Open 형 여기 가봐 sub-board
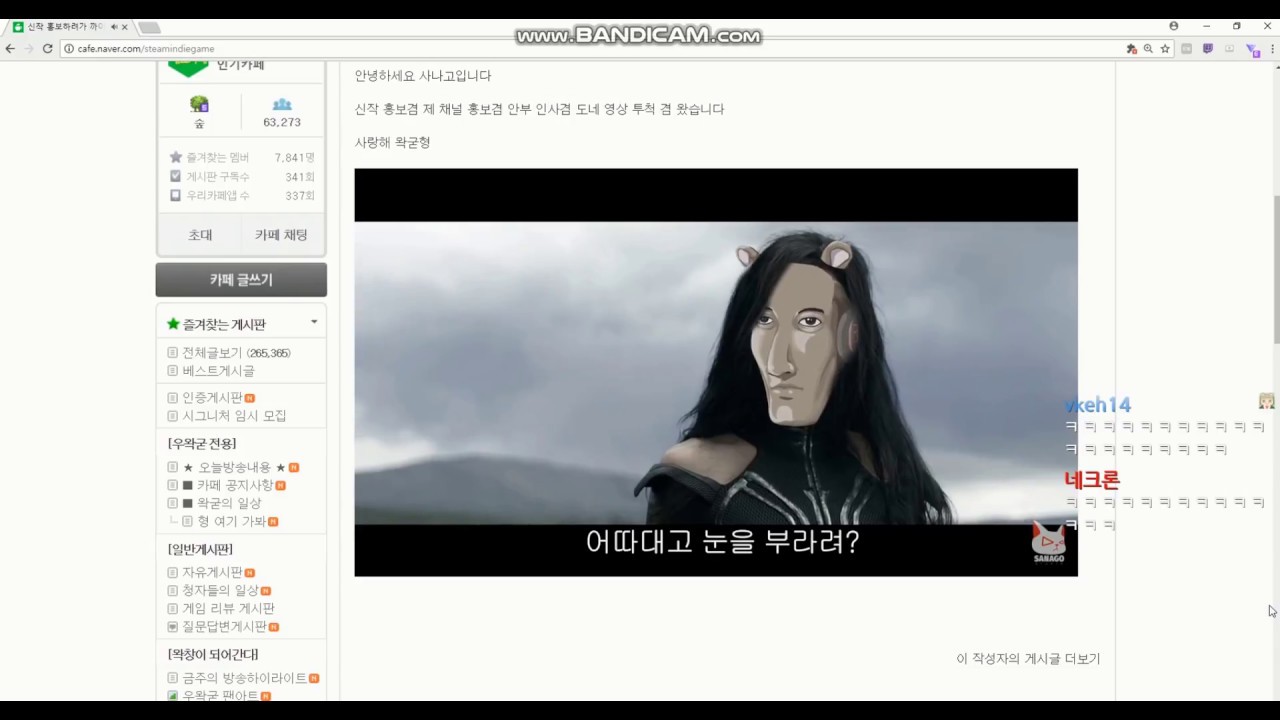 (231, 522)
